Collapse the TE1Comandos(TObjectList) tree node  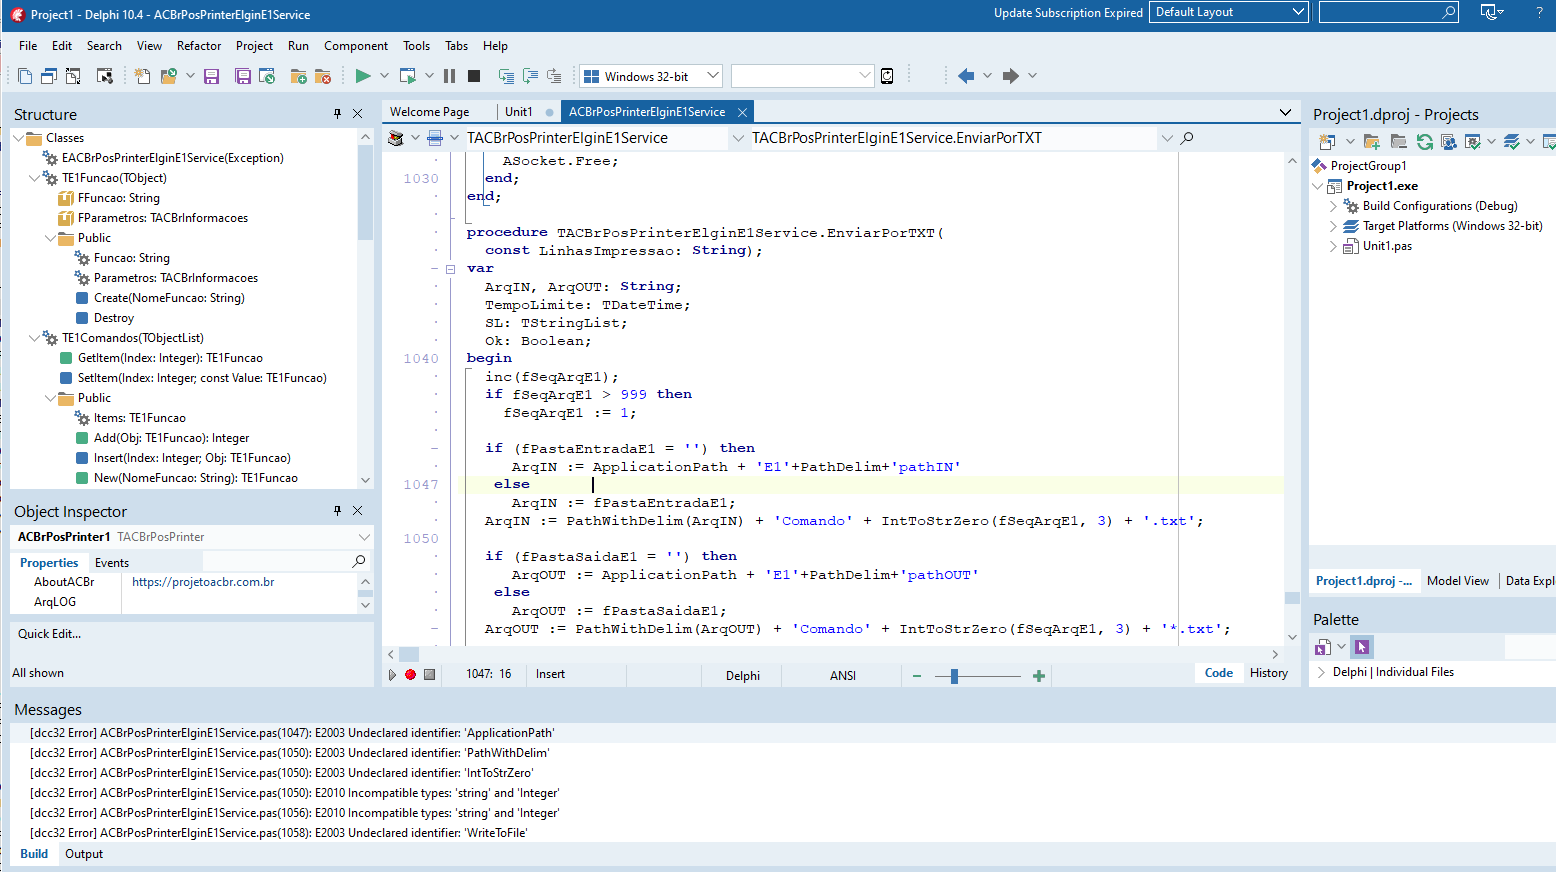coord(34,338)
